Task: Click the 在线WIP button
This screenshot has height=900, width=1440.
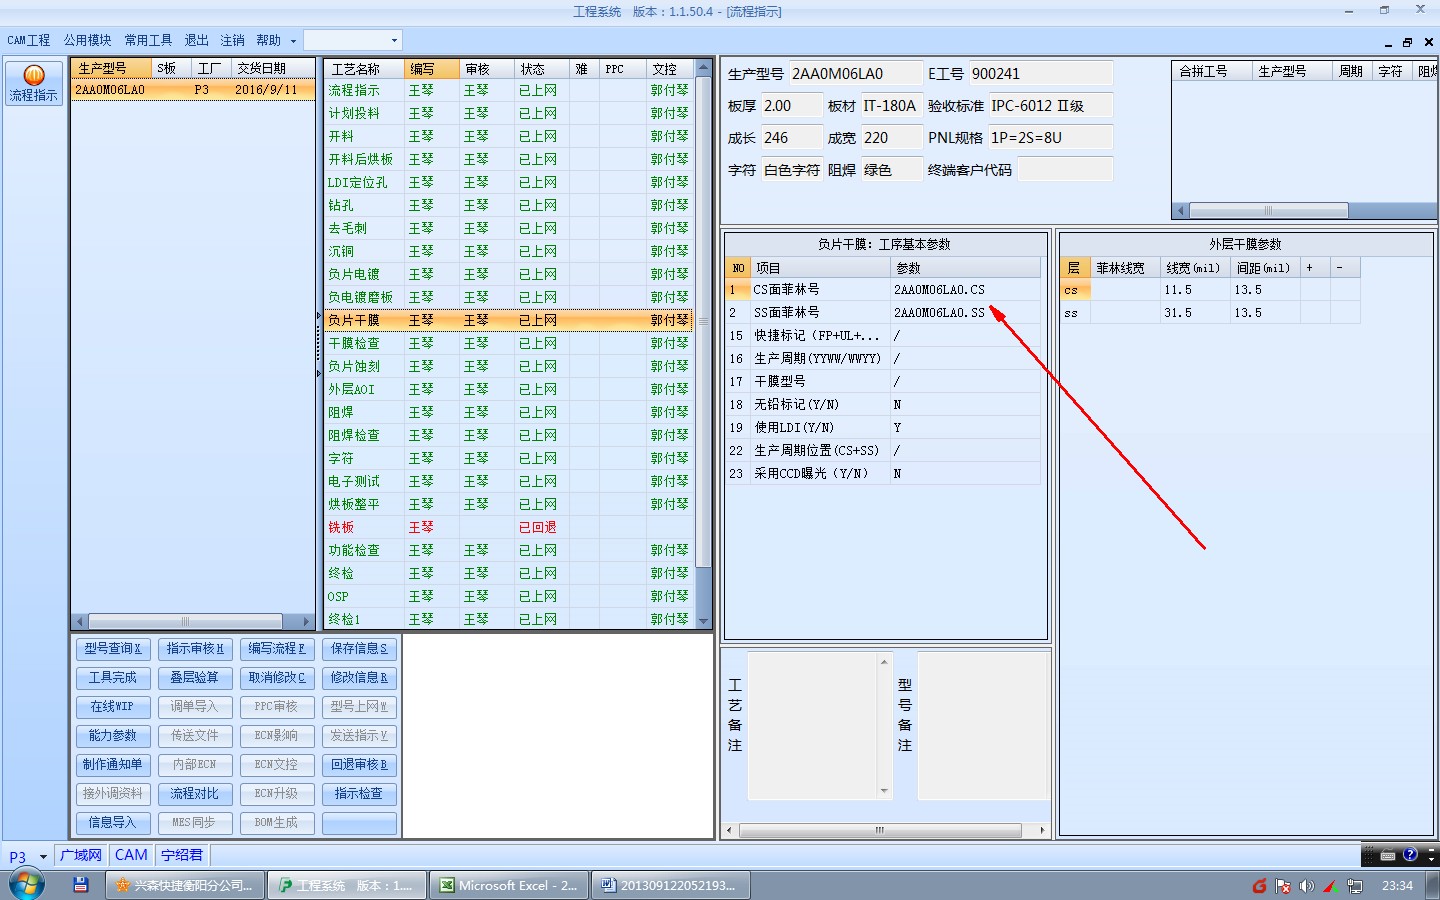Action: pyautogui.click(x=113, y=707)
